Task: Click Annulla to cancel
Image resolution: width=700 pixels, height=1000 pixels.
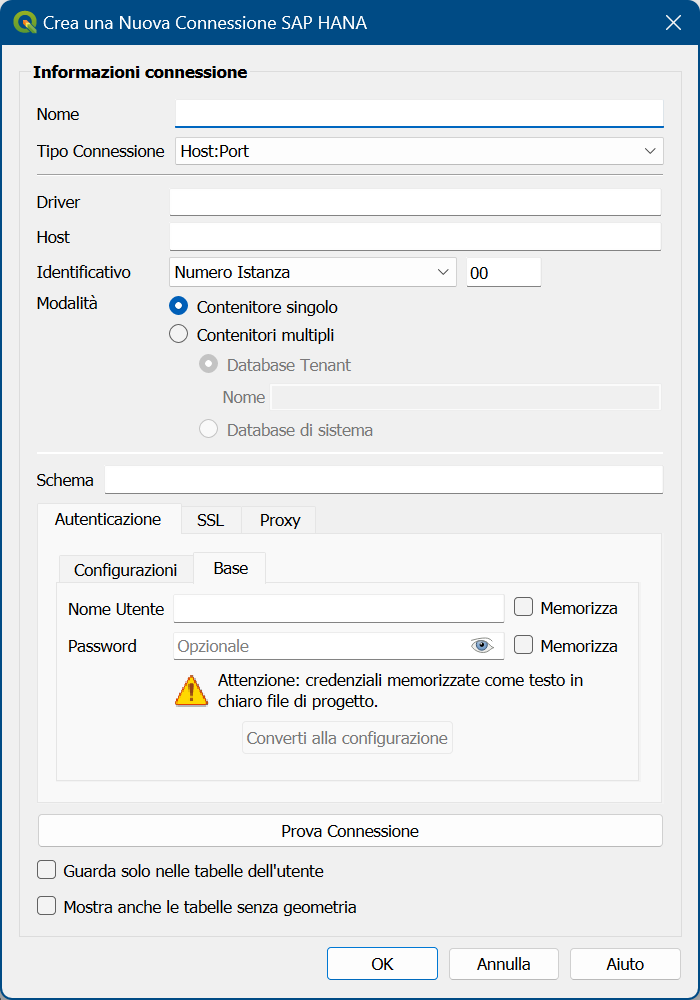Action: click(504, 964)
